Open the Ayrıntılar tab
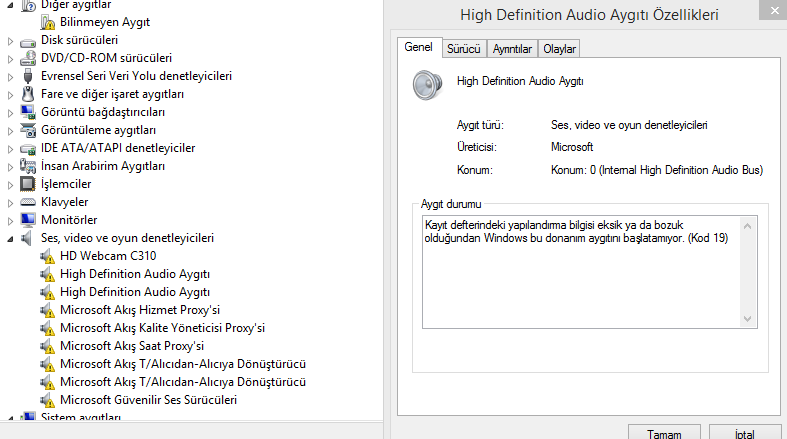Screen dimensions: 787x439 click(x=512, y=49)
